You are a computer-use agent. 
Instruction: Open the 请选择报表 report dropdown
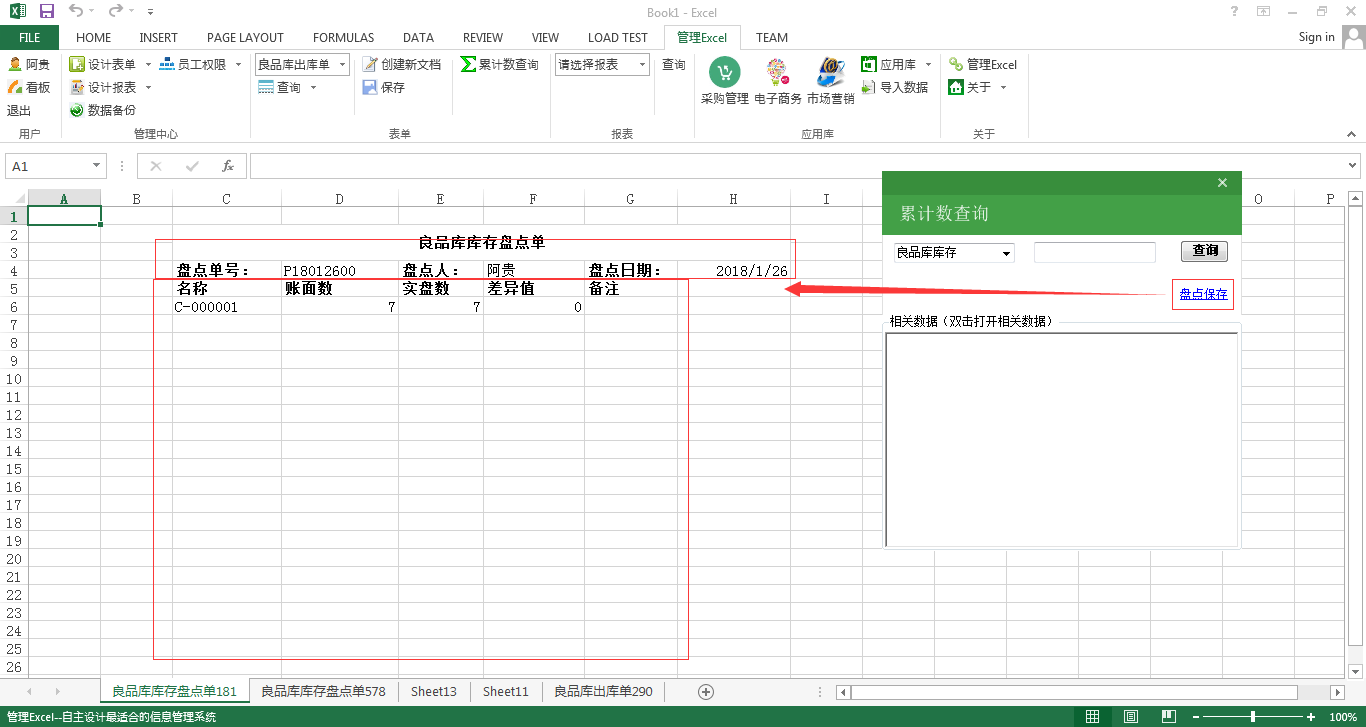click(x=642, y=64)
